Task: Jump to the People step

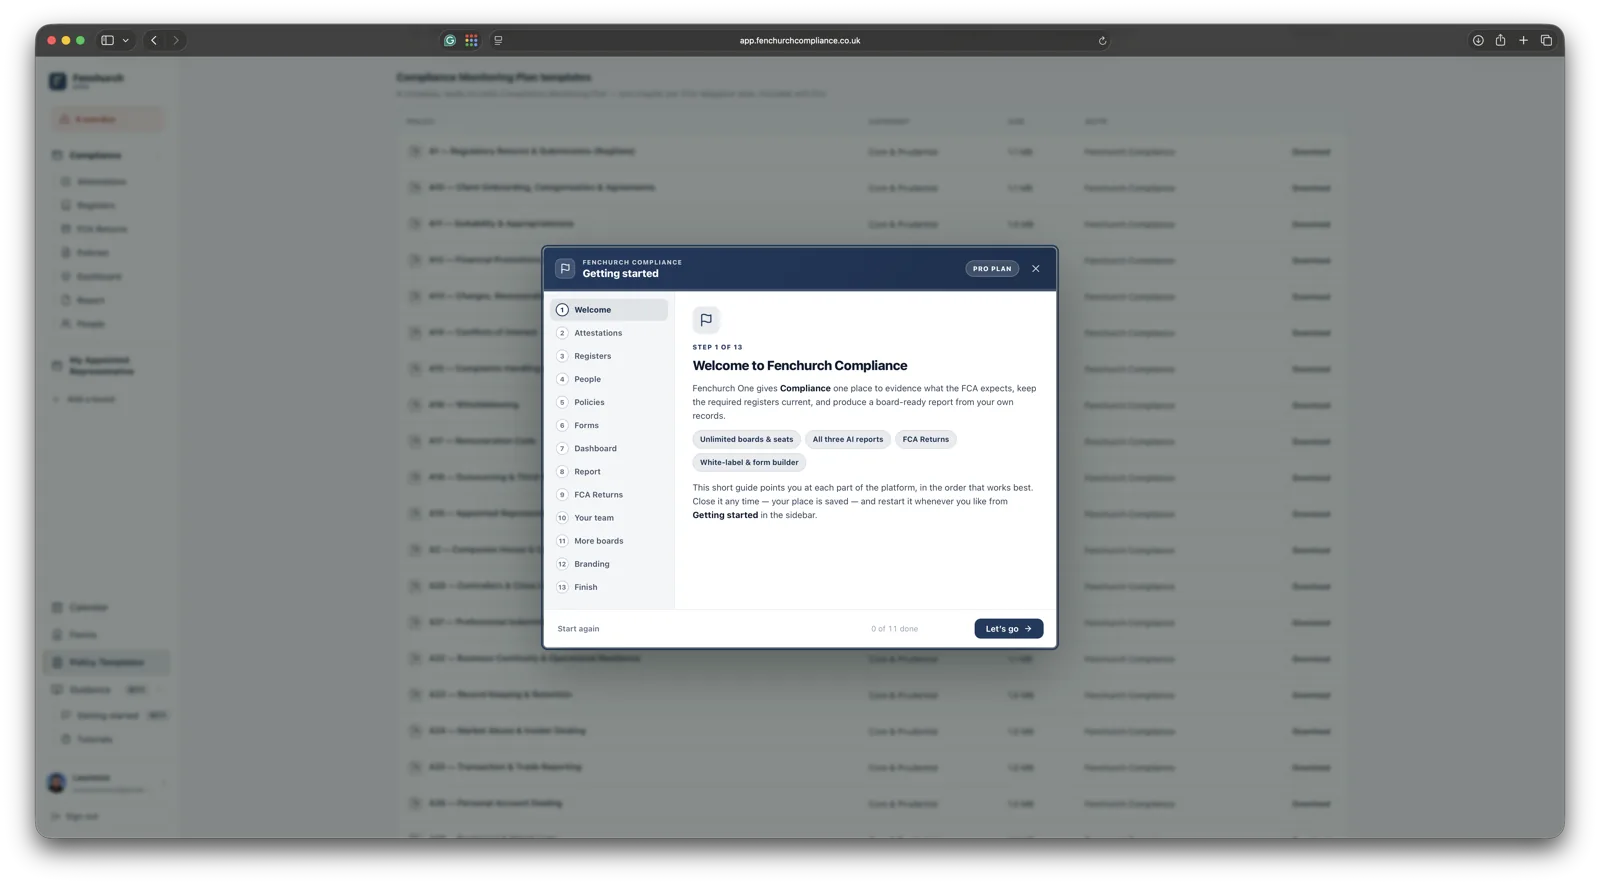Action: pyautogui.click(x=609, y=379)
